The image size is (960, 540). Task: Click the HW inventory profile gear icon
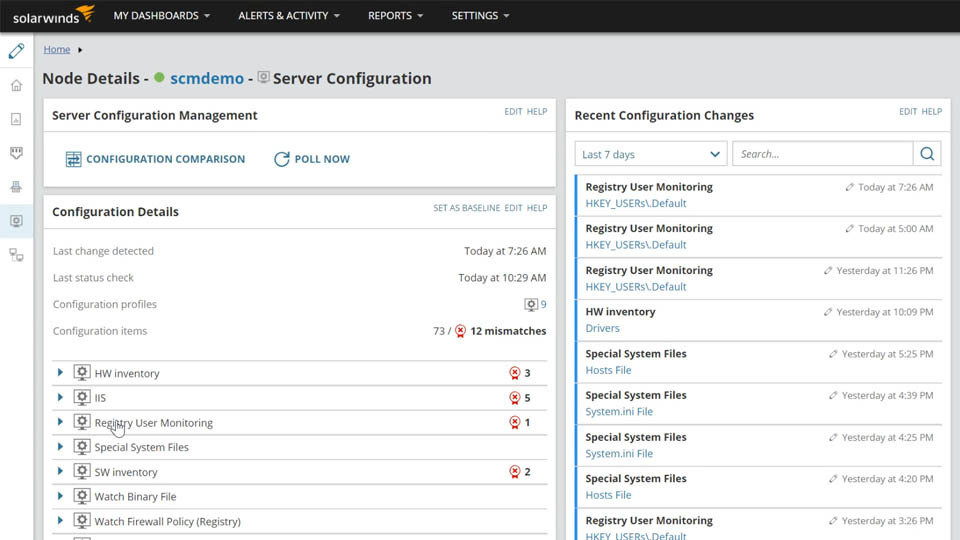point(82,372)
